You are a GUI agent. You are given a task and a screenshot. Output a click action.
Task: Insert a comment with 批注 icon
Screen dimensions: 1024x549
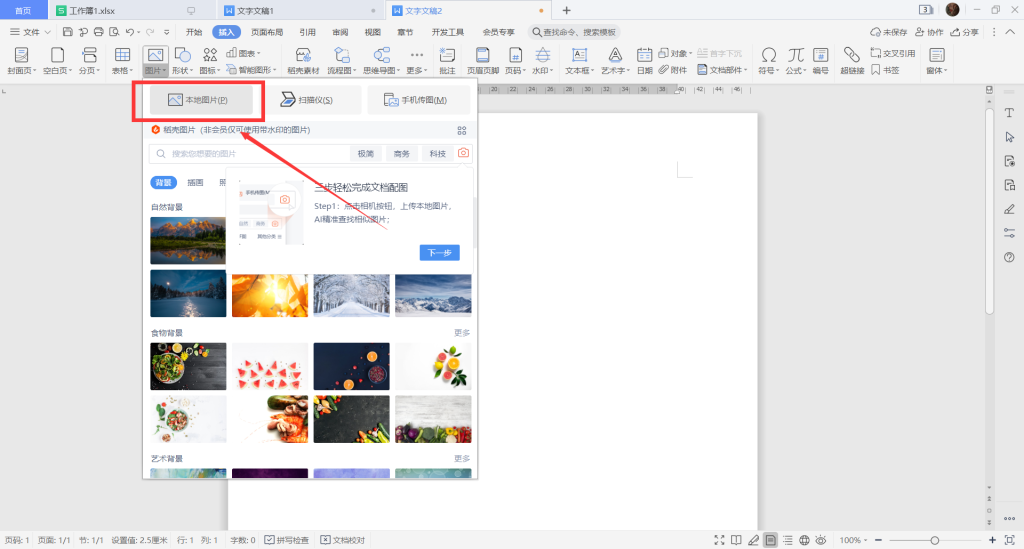[447, 60]
